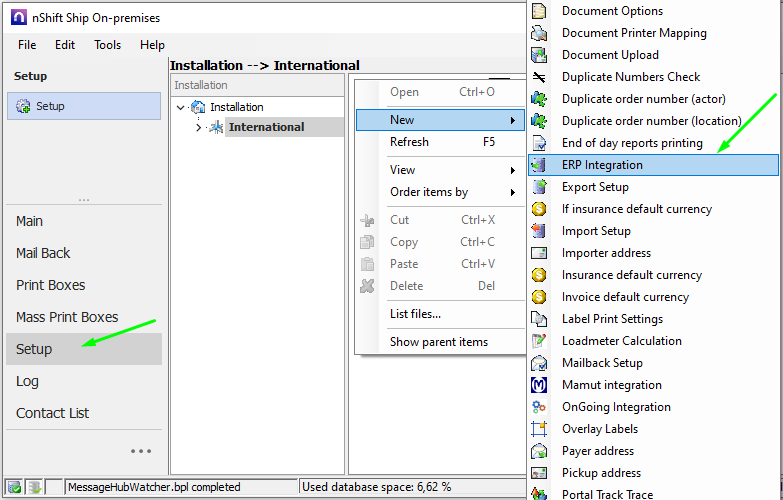Select Overlay Labels menu entry
This screenshot has width=783, height=500.
[x=653, y=429]
